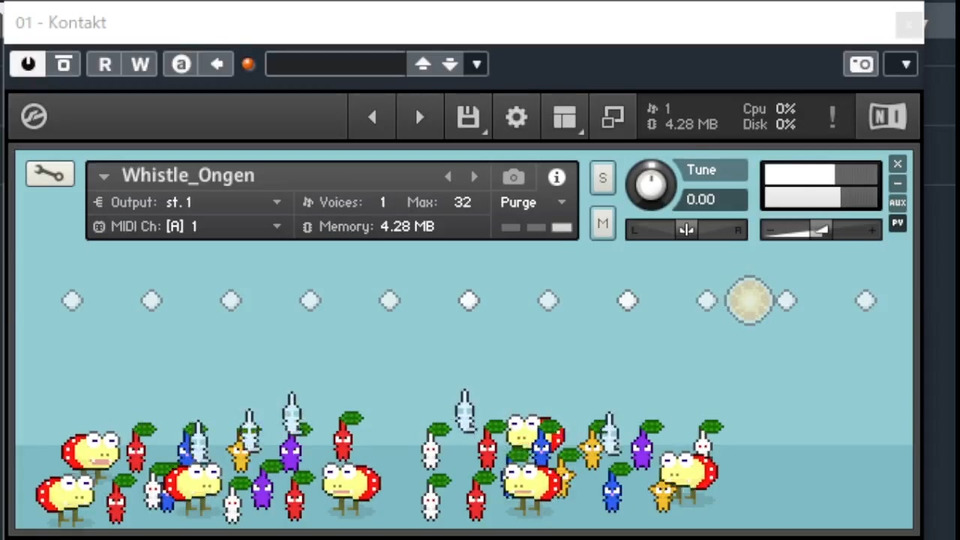Click the NI logo button
This screenshot has width=960, height=540.
point(887,116)
